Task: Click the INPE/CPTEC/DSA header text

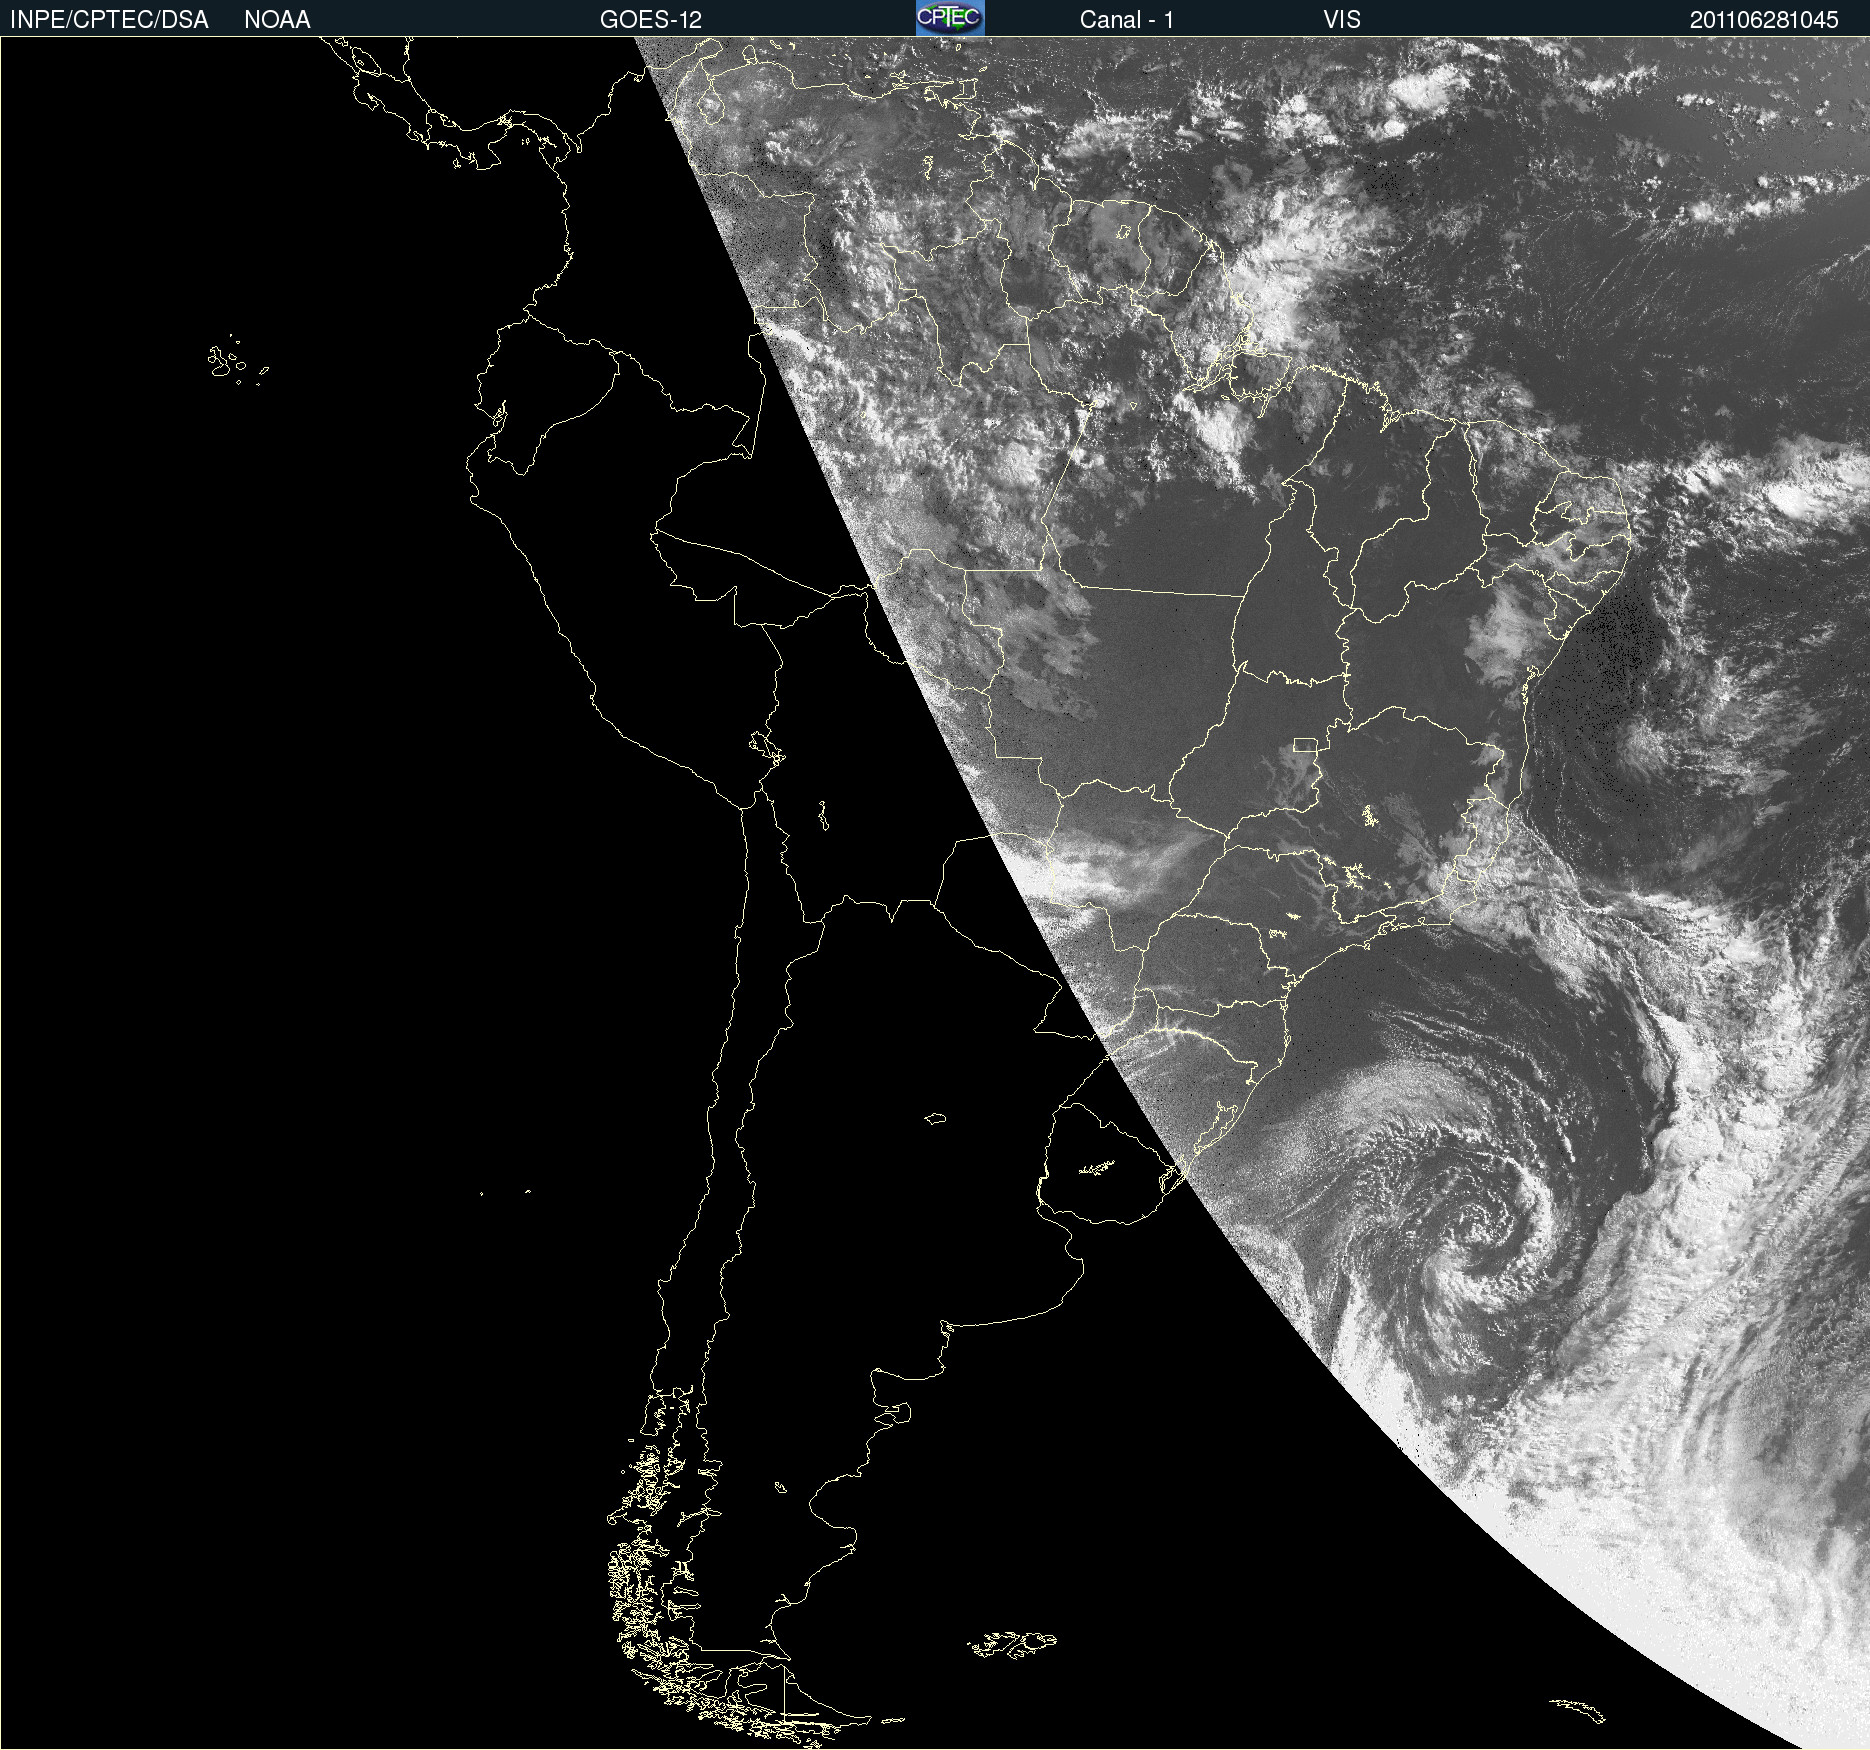Action: 109,20
